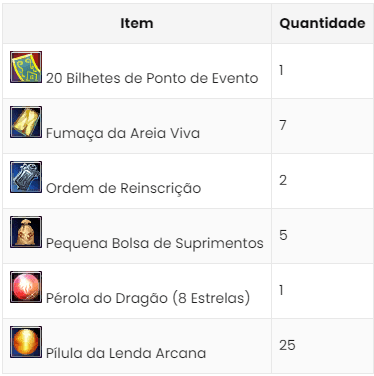Click the Ordem de Reinscrição label
374x376 pixels.
coord(124,188)
